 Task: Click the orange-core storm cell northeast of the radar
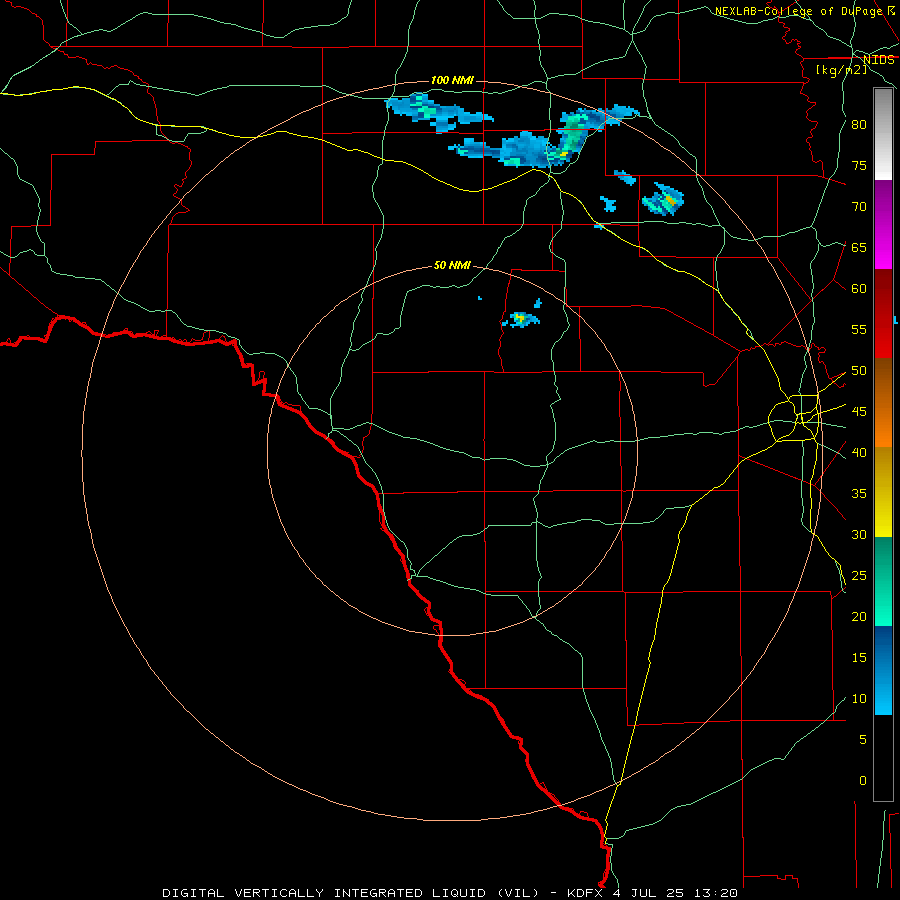click(664, 200)
